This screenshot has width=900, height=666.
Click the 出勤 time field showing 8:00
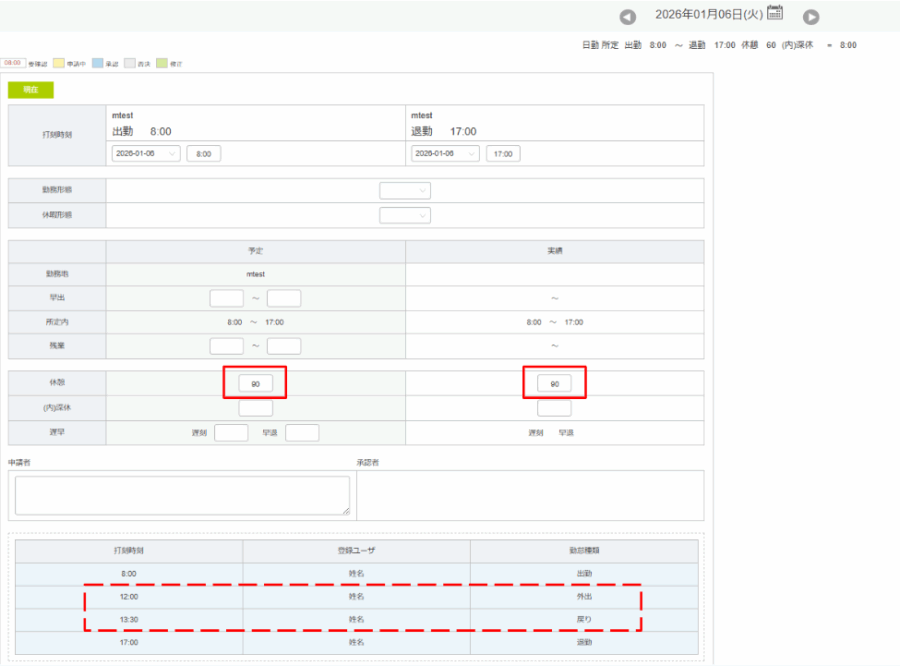[204, 154]
